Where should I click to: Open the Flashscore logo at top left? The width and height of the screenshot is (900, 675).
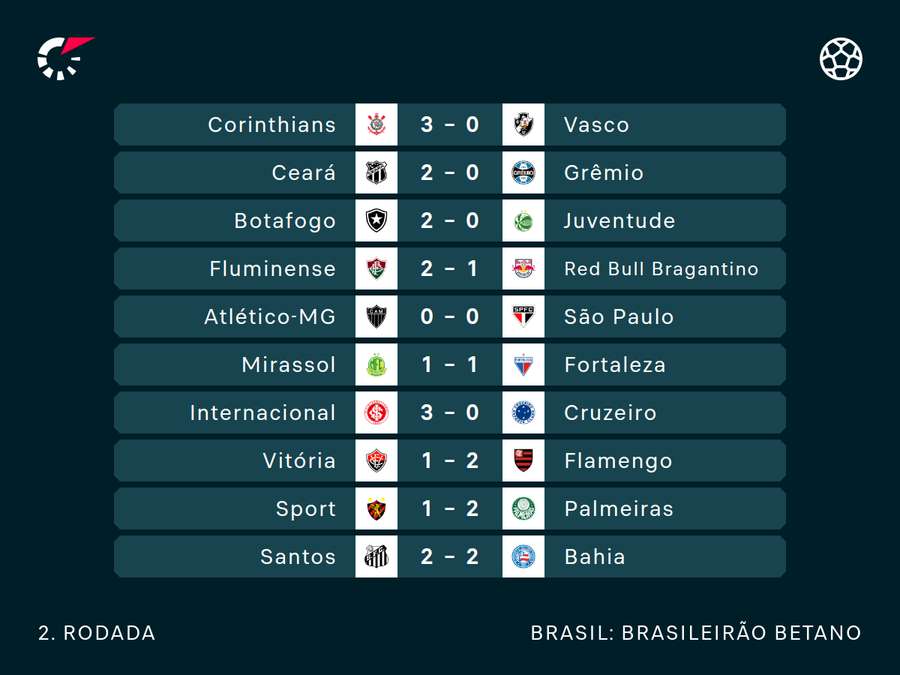[64, 58]
